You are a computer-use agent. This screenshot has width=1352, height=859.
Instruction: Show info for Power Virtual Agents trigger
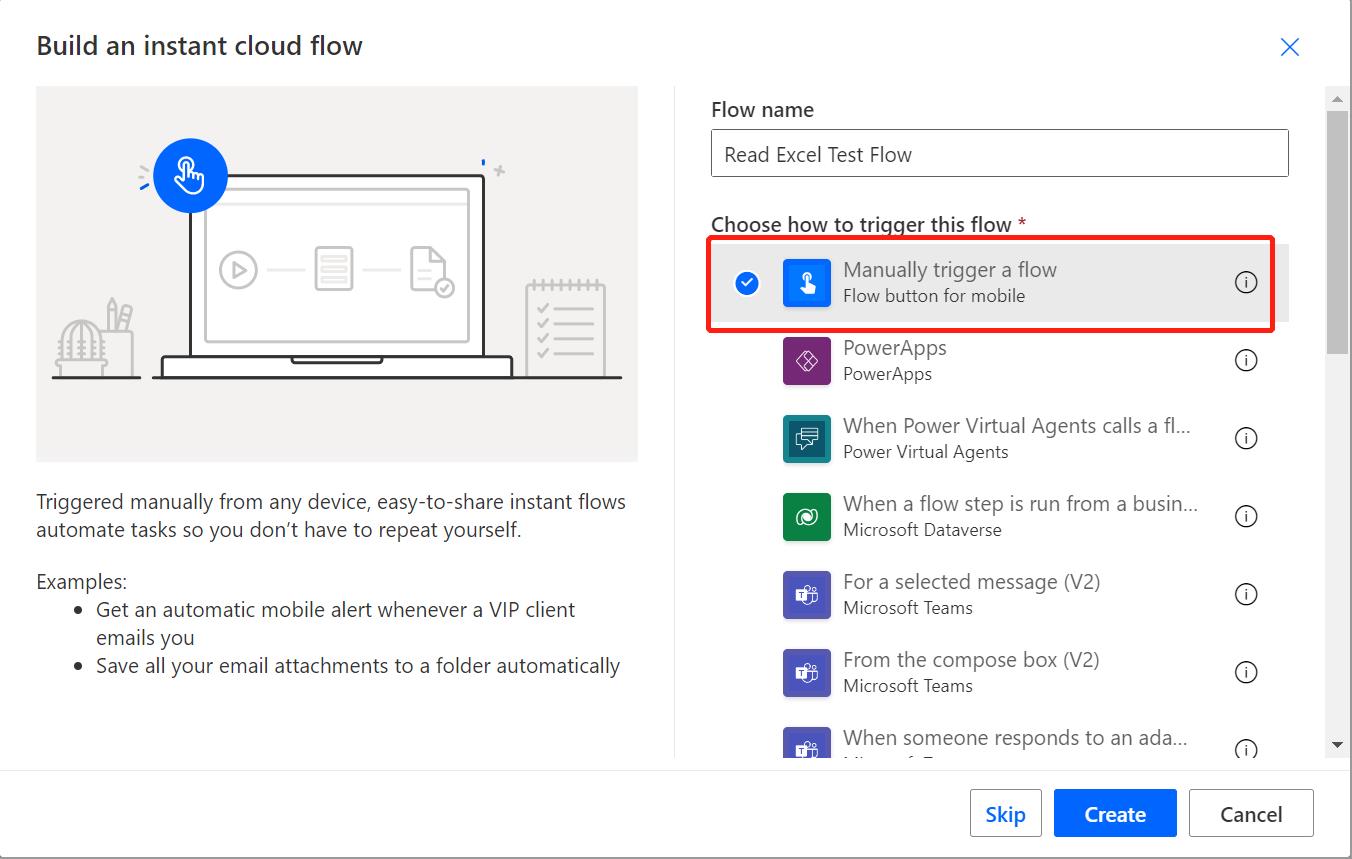click(1246, 438)
